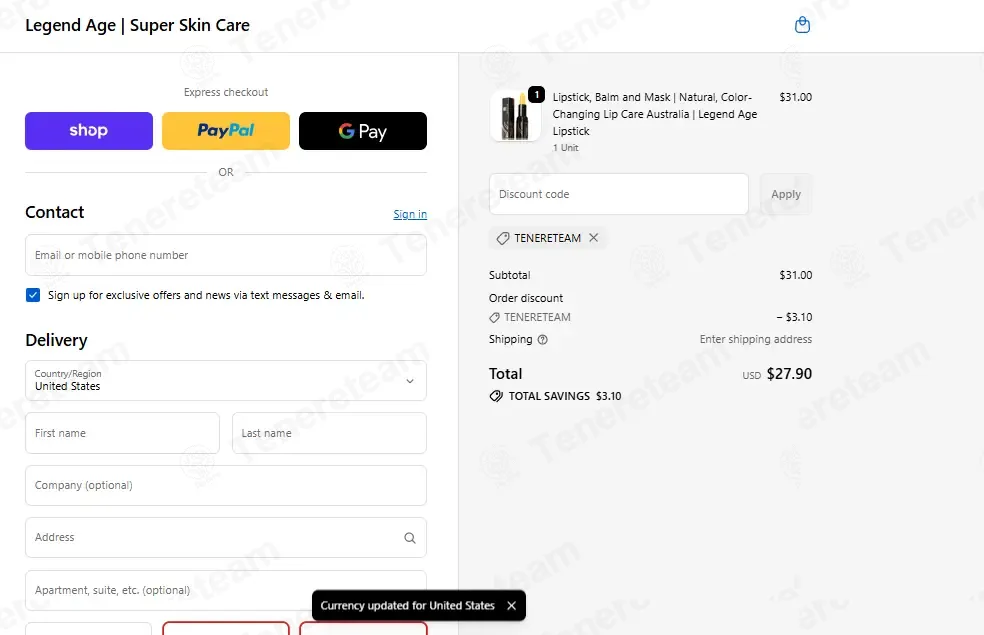Pay with Shop Pay express checkout
The width and height of the screenshot is (984, 635).
pos(89,131)
